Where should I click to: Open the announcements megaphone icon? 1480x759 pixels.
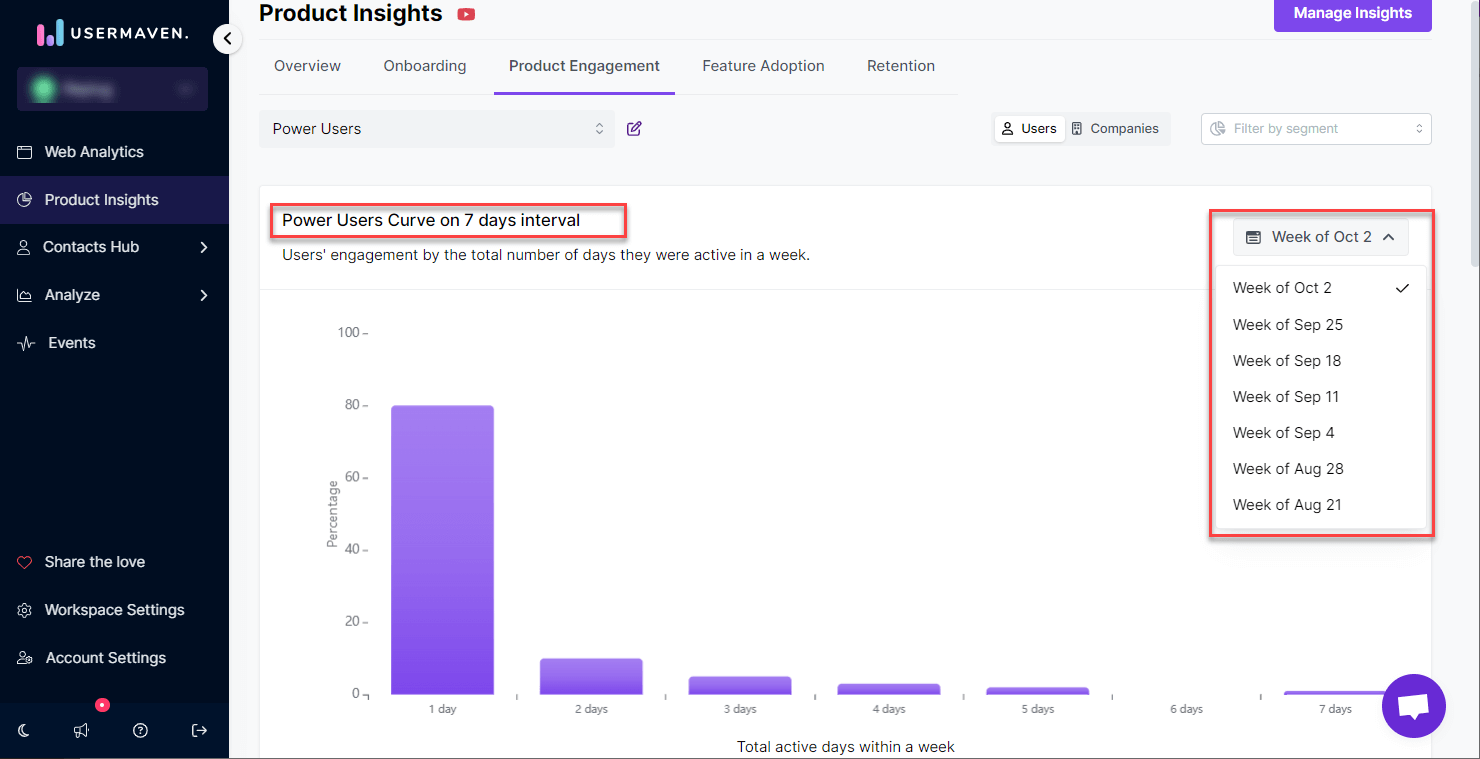(x=82, y=731)
